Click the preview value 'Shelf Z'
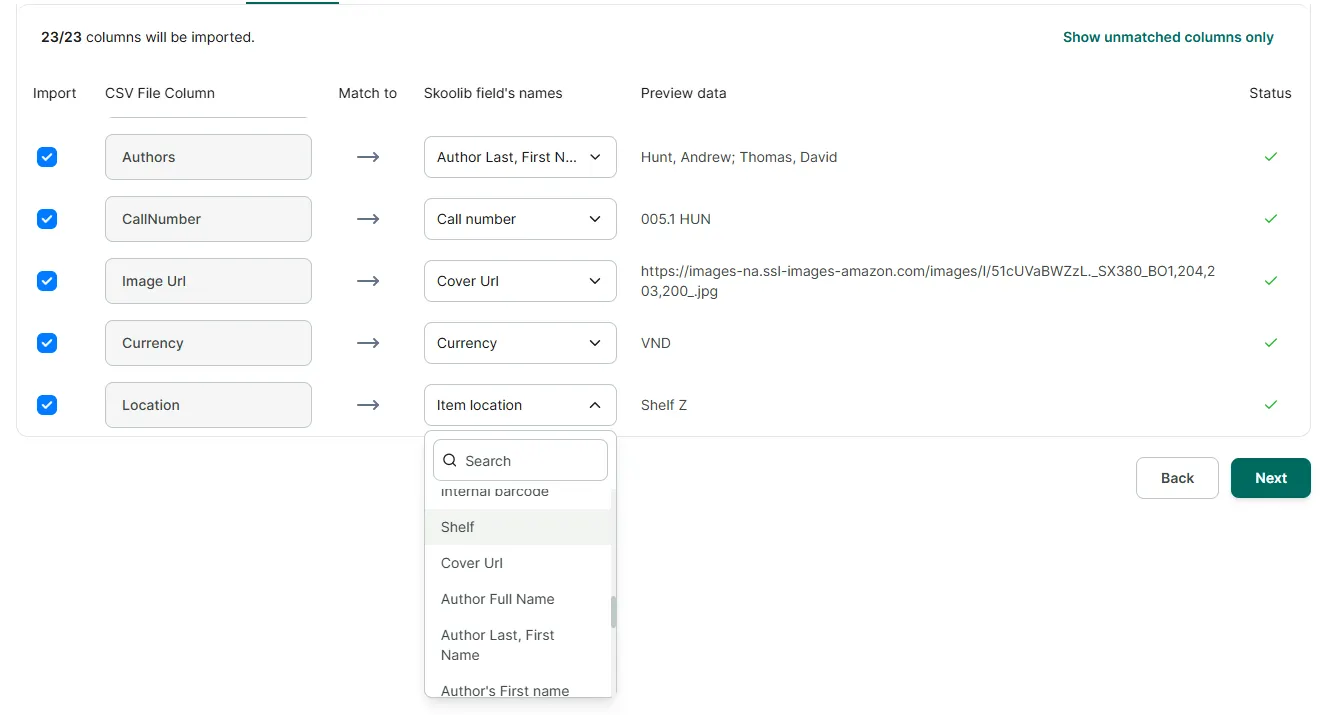 664,405
